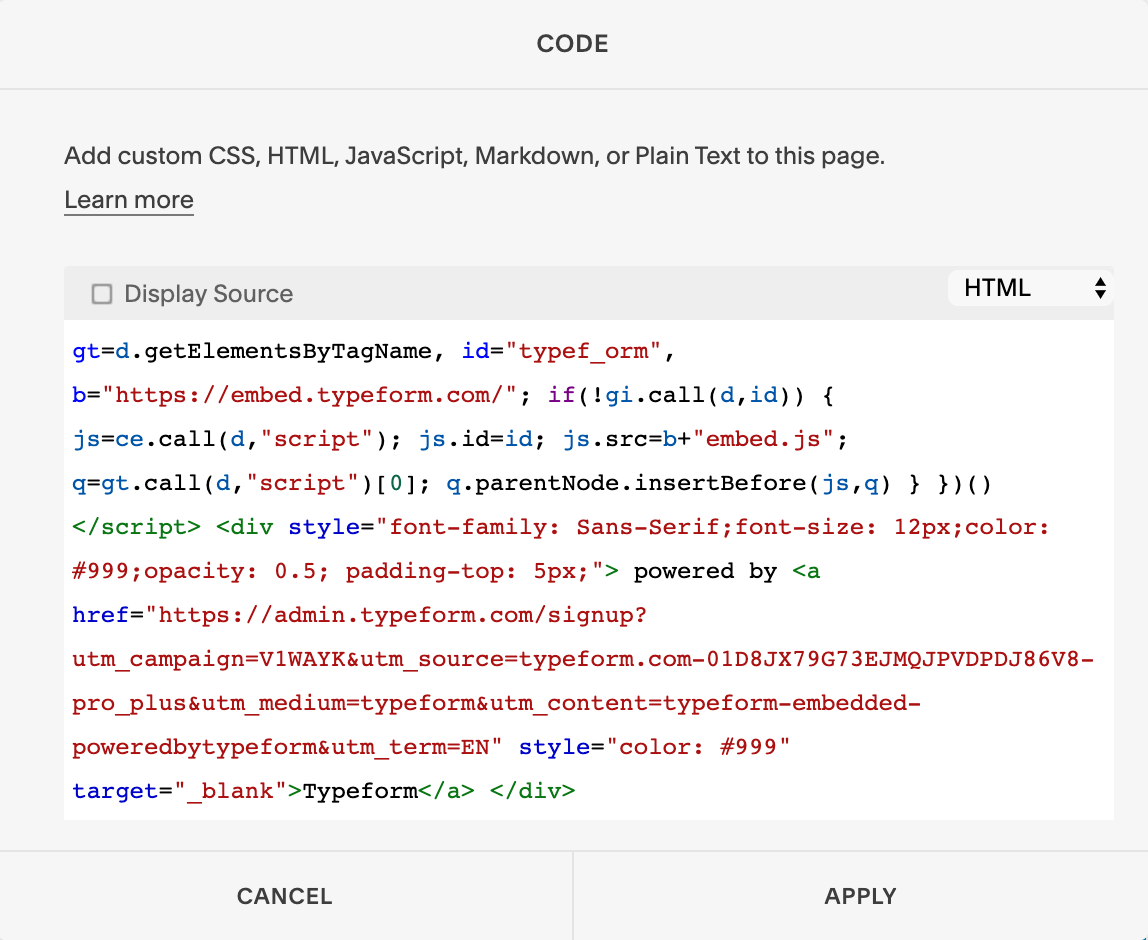The width and height of the screenshot is (1148, 940).
Task: Click the "color: #999" style value
Action: pyautogui.click(x=698, y=747)
